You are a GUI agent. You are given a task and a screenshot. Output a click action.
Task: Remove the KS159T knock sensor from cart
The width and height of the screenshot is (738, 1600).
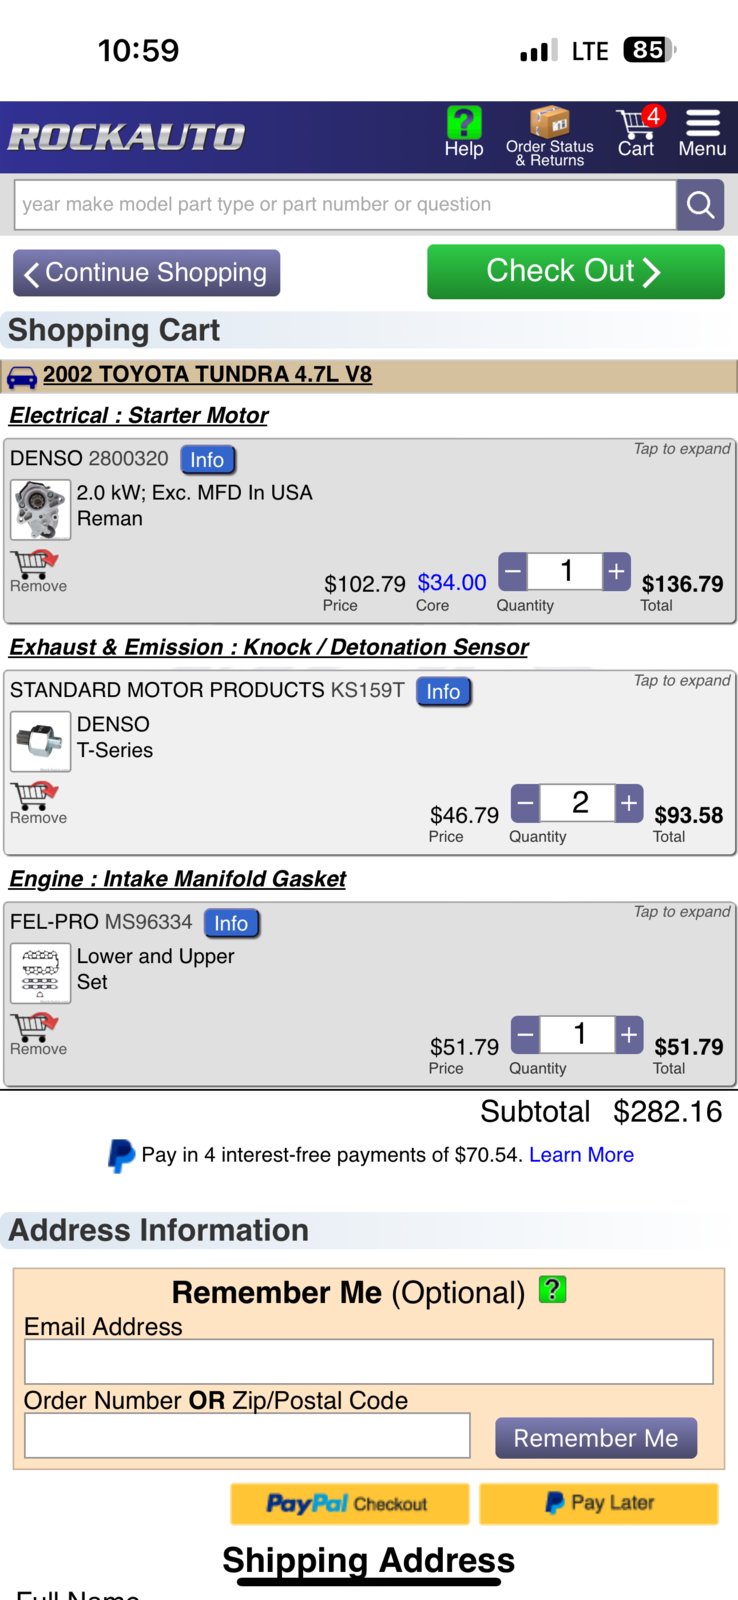(37, 803)
